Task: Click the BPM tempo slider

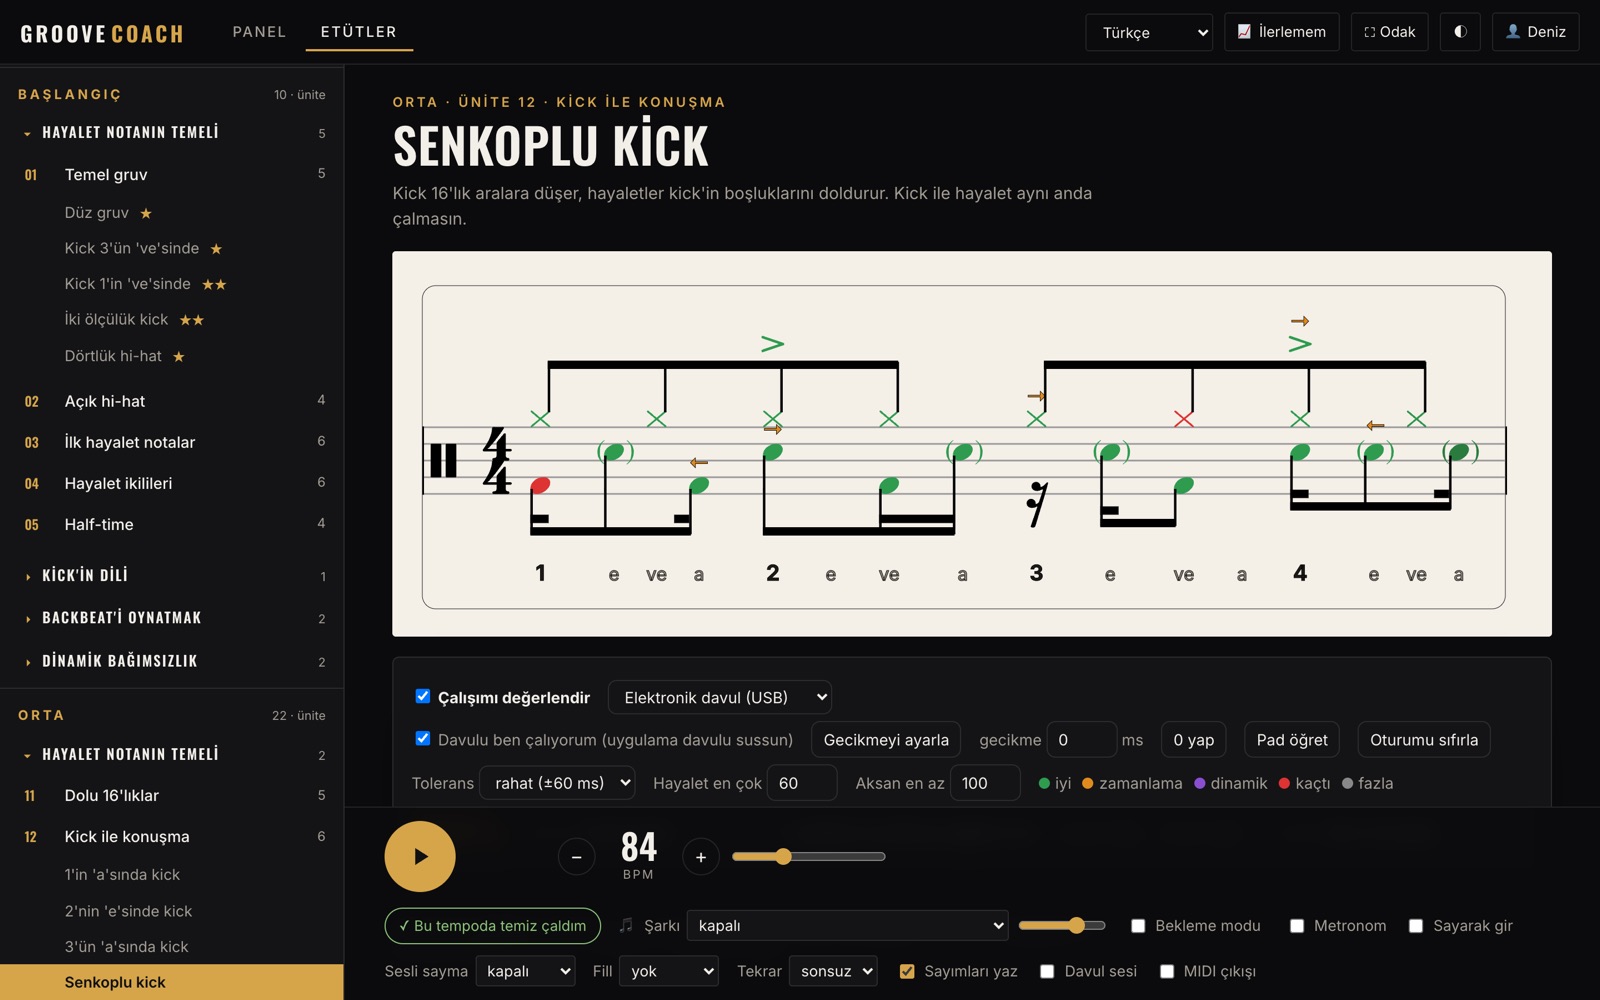Action: [x=808, y=857]
